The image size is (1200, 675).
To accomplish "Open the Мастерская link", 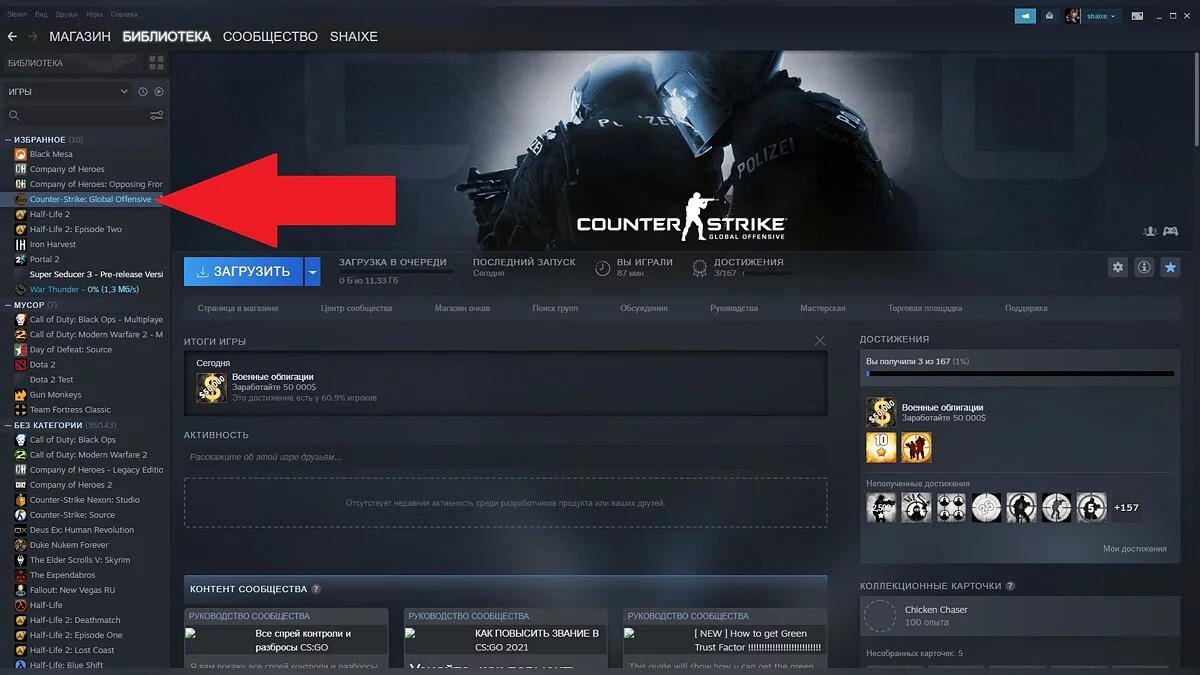I will pyautogui.click(x=822, y=308).
